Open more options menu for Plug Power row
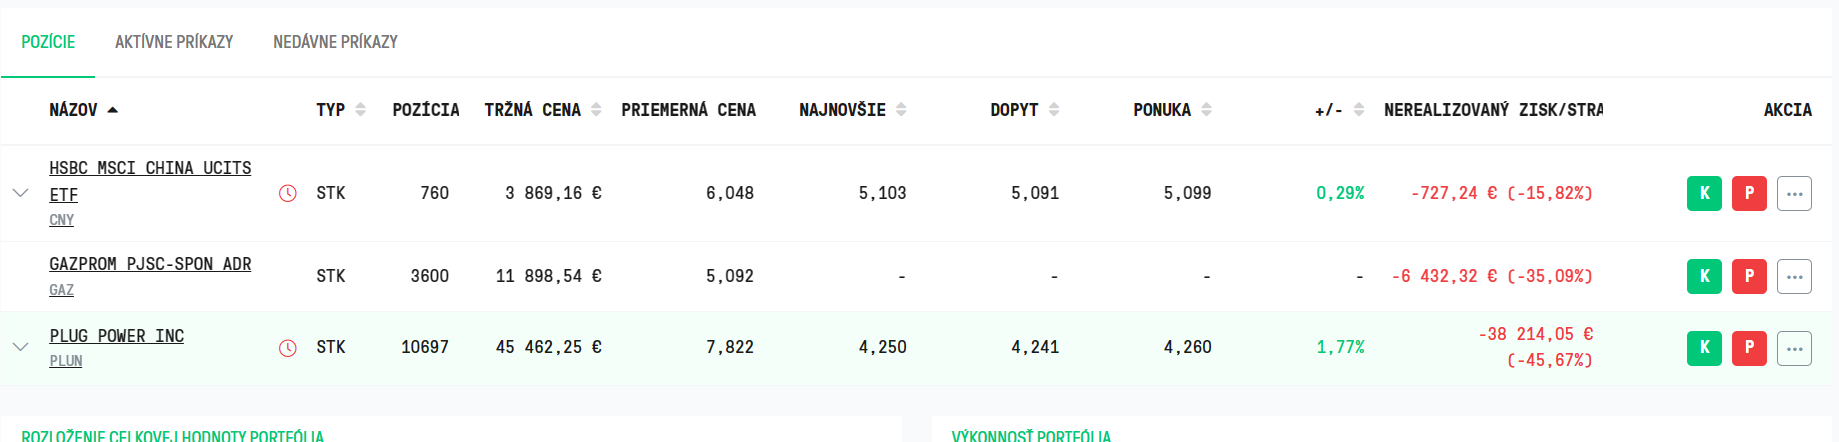This screenshot has width=1839, height=442. (1794, 348)
